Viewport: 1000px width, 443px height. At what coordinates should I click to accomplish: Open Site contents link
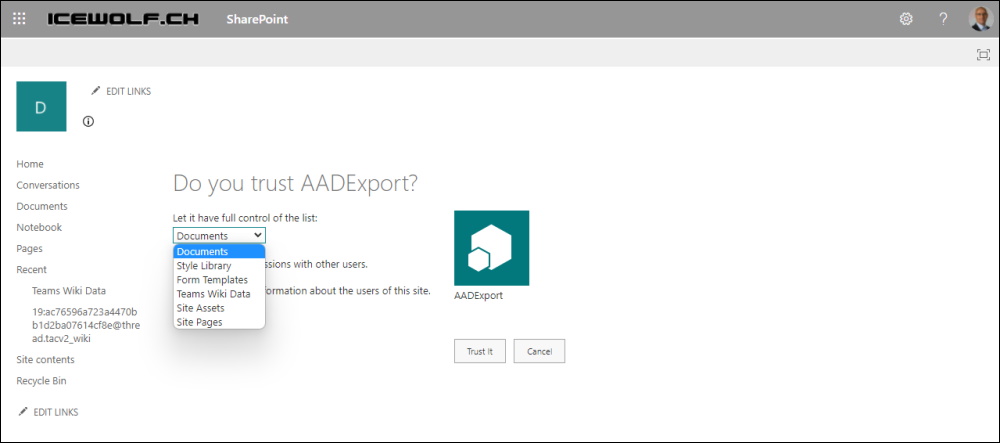45,359
